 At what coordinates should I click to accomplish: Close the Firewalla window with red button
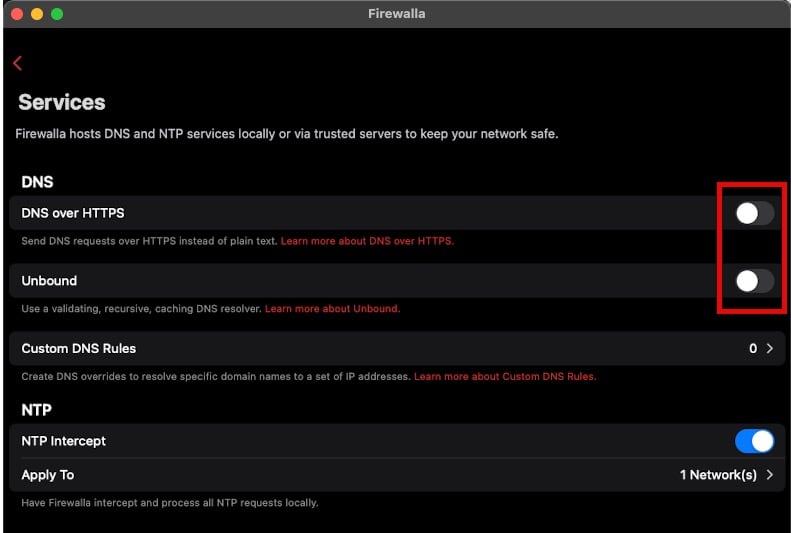point(17,14)
